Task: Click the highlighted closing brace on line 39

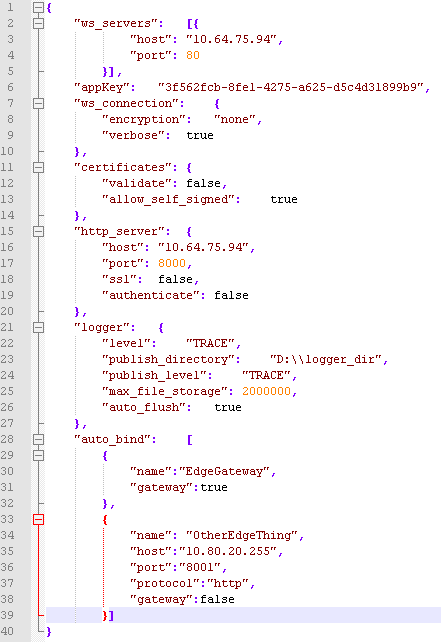Action: (105, 615)
